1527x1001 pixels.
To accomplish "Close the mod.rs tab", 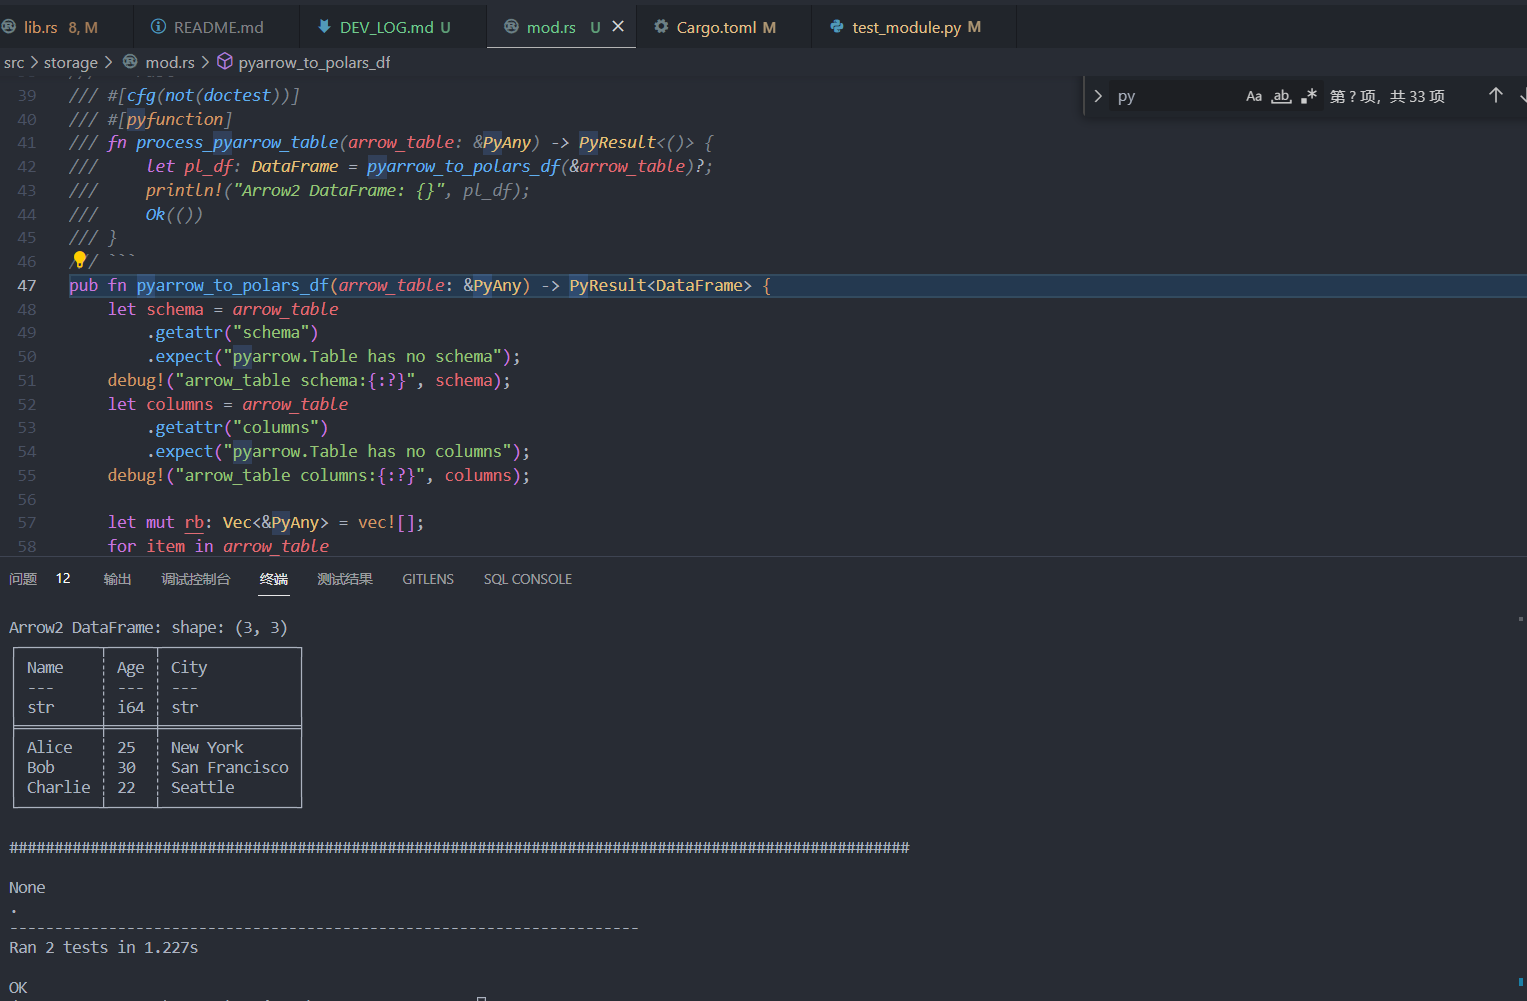I will coord(618,27).
